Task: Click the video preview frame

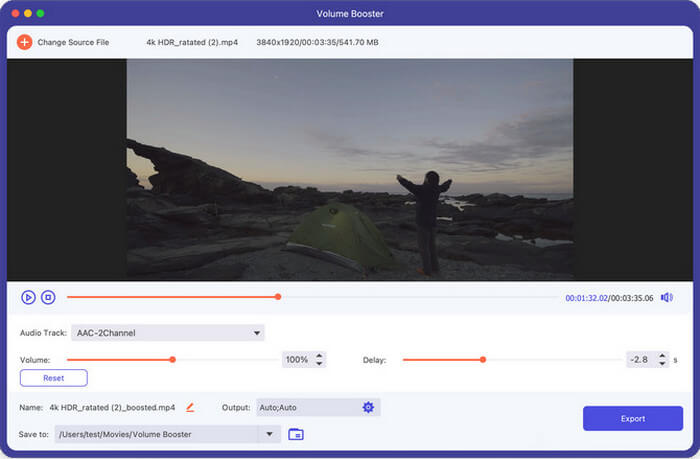Action: click(x=350, y=170)
